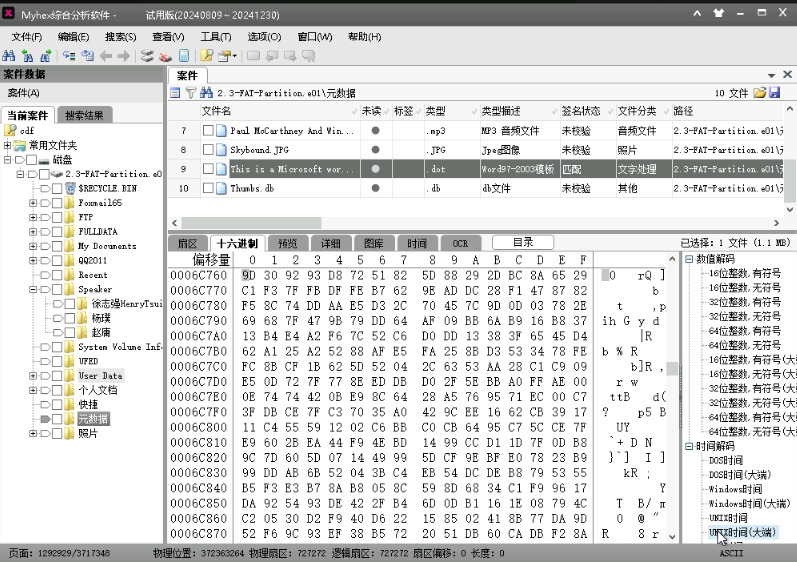Image resolution: width=797 pixels, height=562 pixels.
Task: Click find-previous binoculars with left green arrow
Action: coord(27,56)
